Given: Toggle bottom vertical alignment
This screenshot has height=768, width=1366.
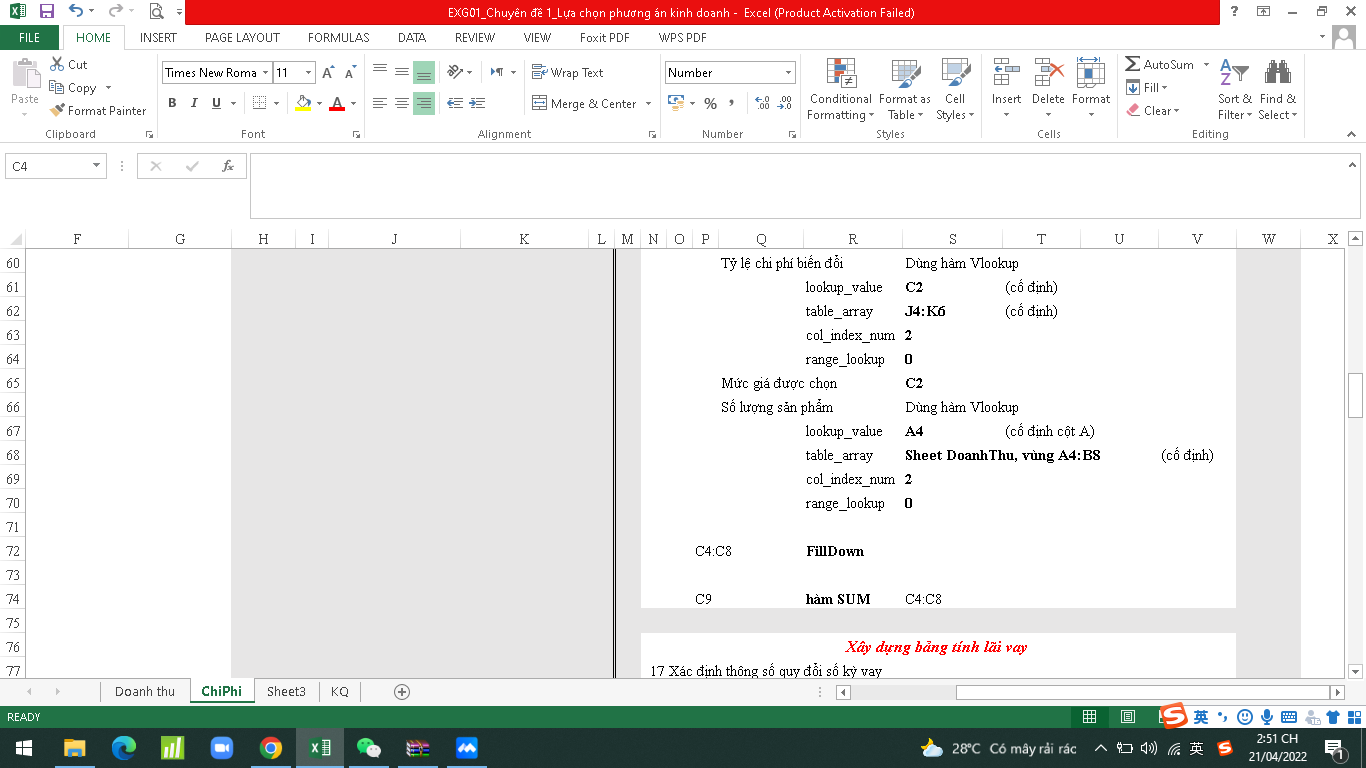Looking at the screenshot, I should tap(424, 72).
